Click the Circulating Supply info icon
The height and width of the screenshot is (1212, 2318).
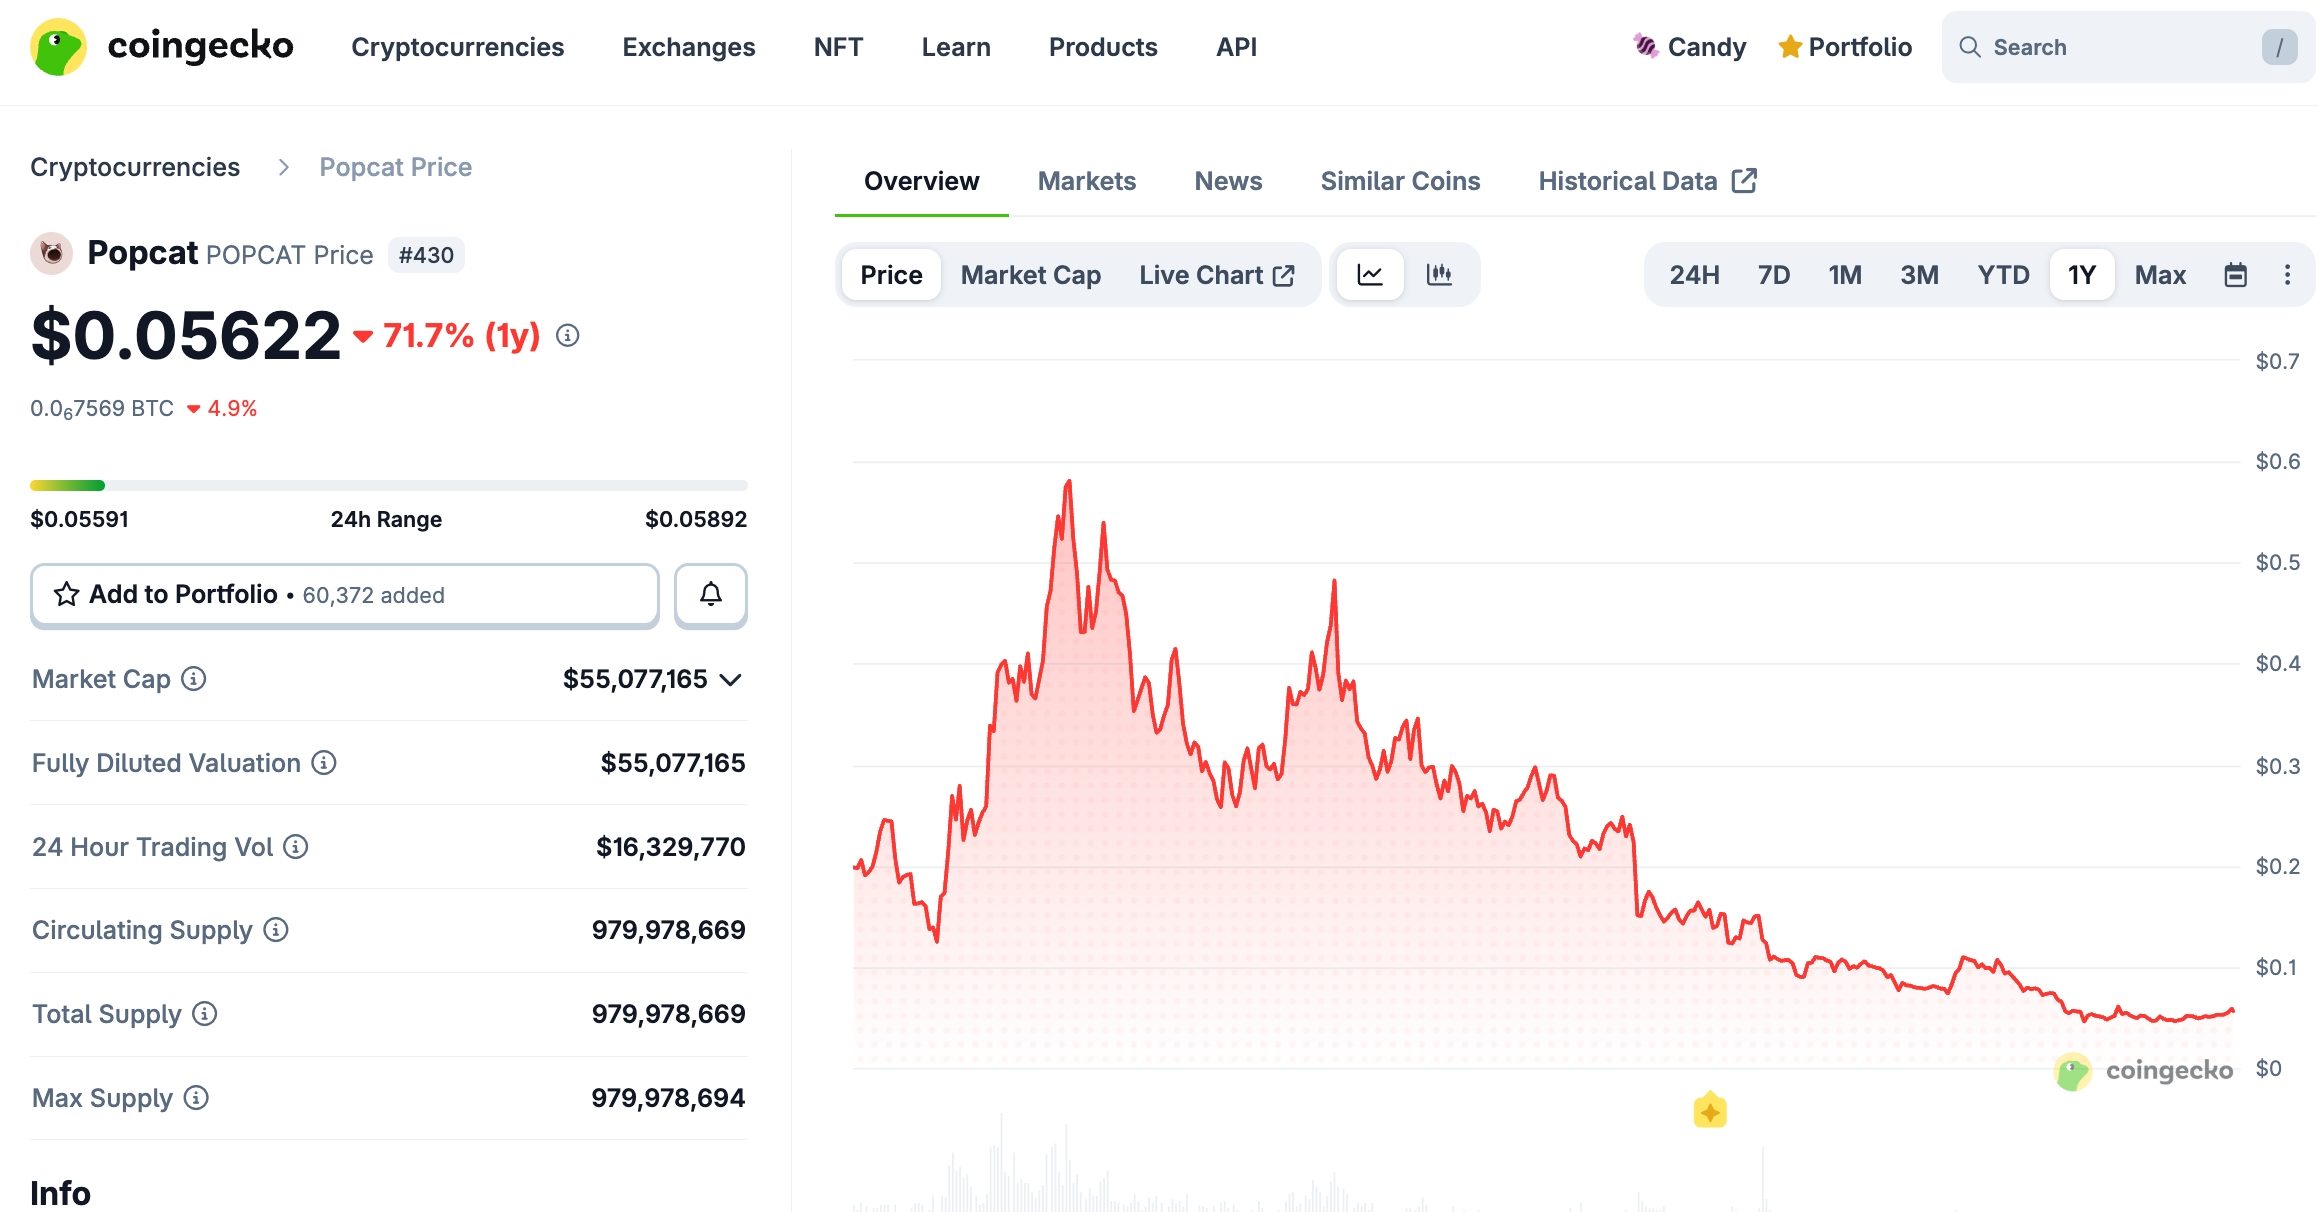click(274, 930)
